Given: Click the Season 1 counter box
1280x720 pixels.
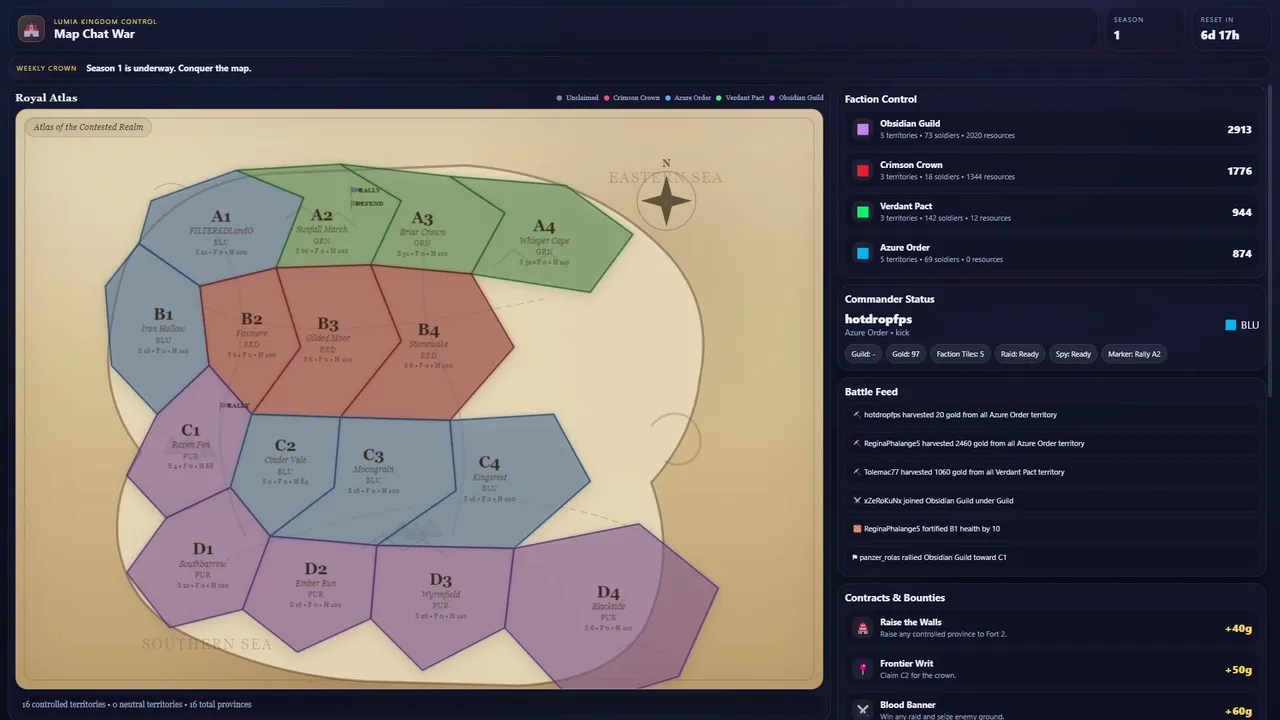Looking at the screenshot, I should click(x=1143, y=28).
